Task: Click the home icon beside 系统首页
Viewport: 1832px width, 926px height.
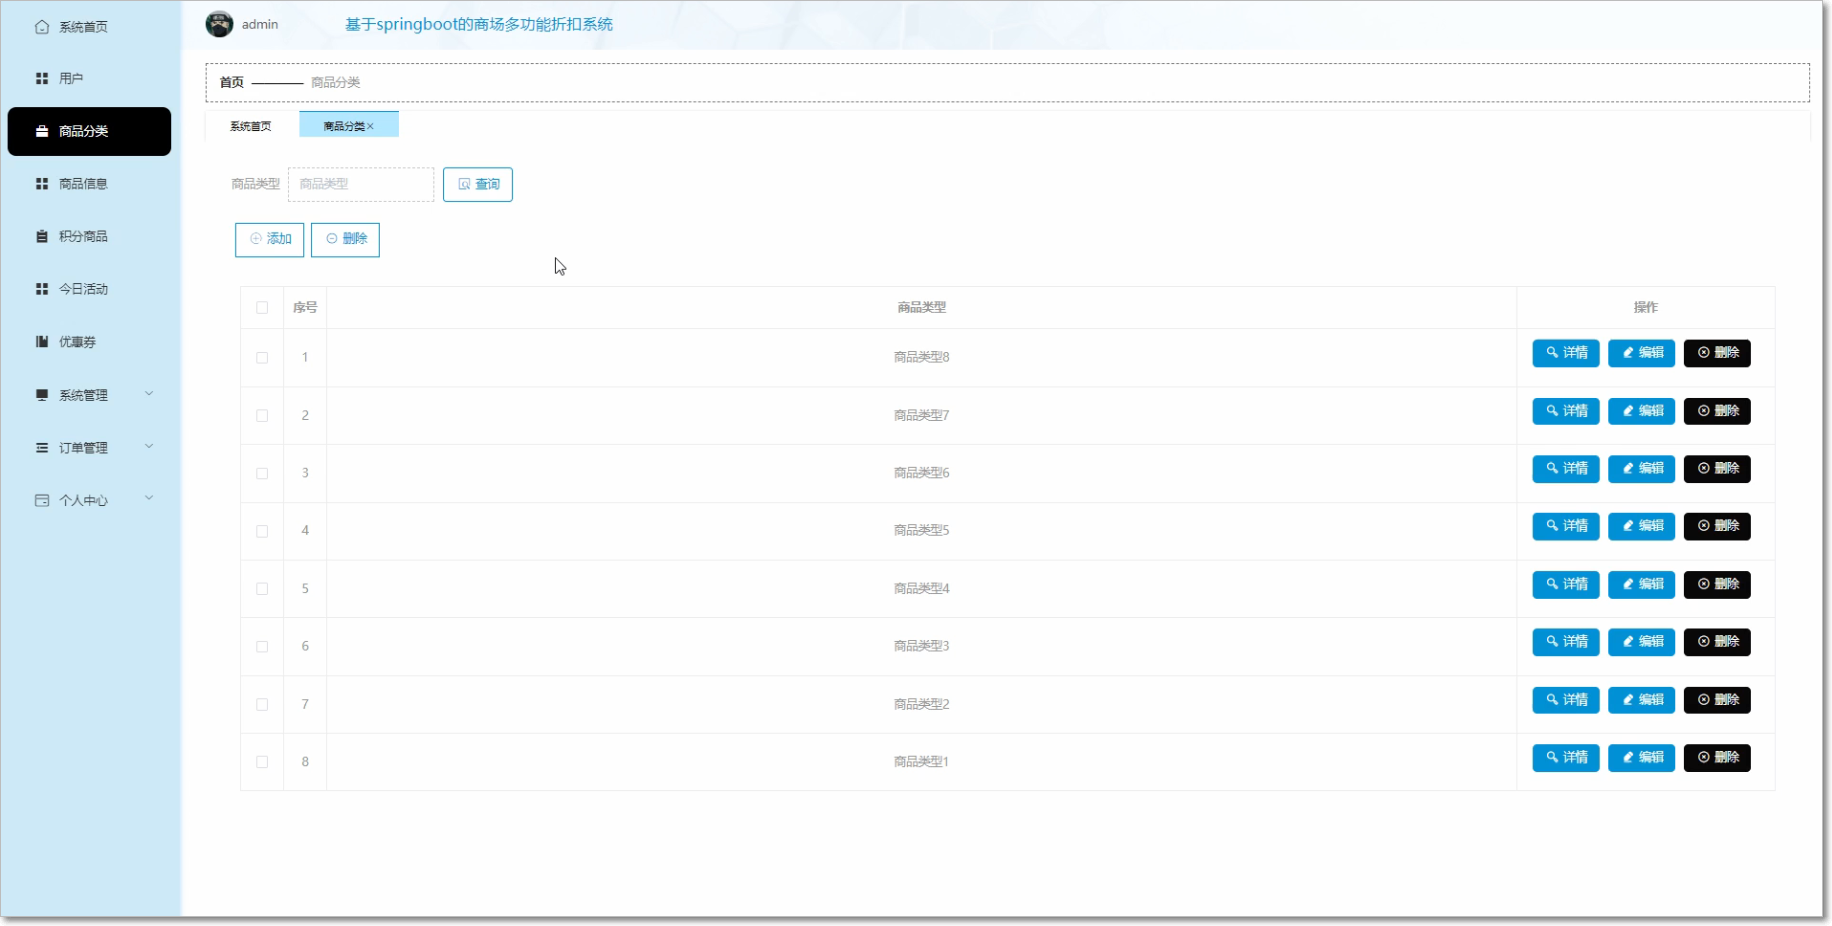Action: (x=42, y=27)
